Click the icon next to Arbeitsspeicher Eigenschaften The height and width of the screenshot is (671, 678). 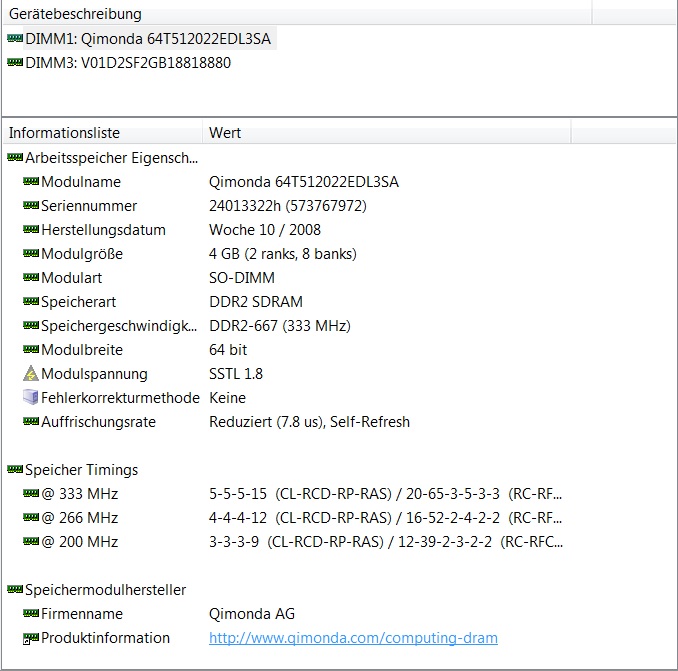coord(15,157)
